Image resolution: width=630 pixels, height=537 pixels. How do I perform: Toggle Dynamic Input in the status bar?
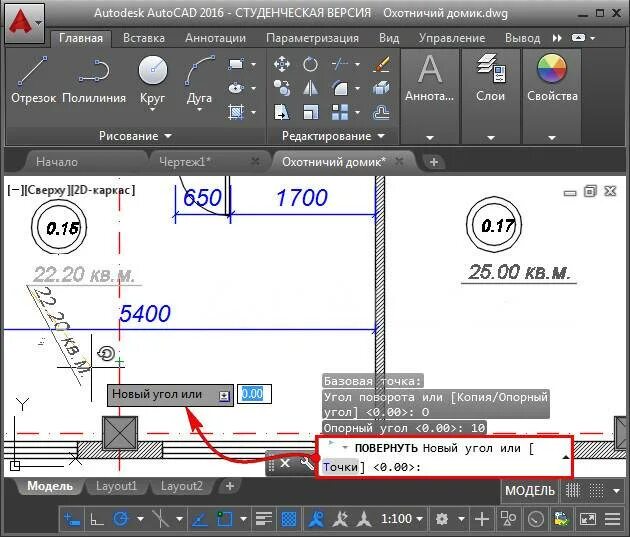point(72,519)
